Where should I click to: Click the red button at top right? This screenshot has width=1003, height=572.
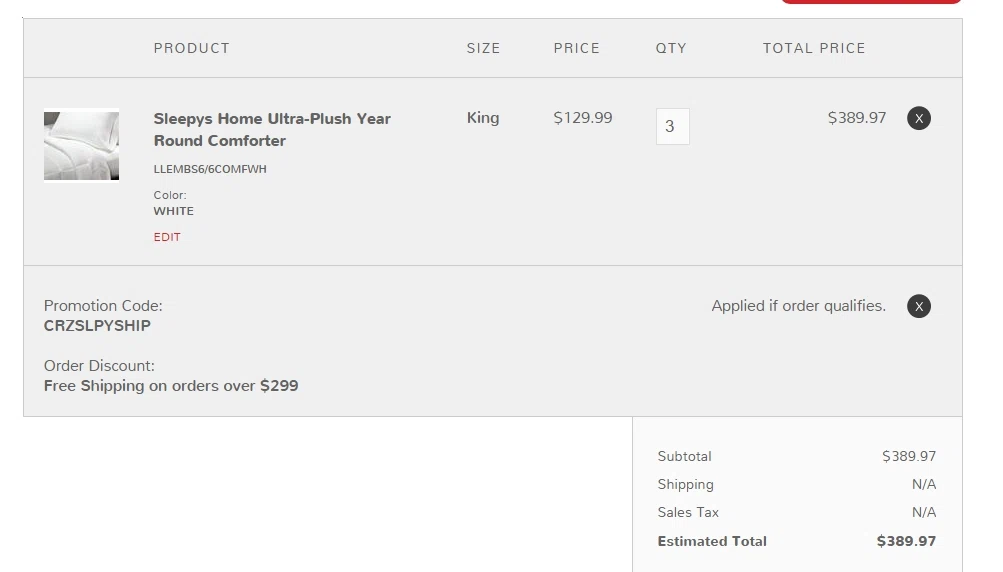pos(871,2)
